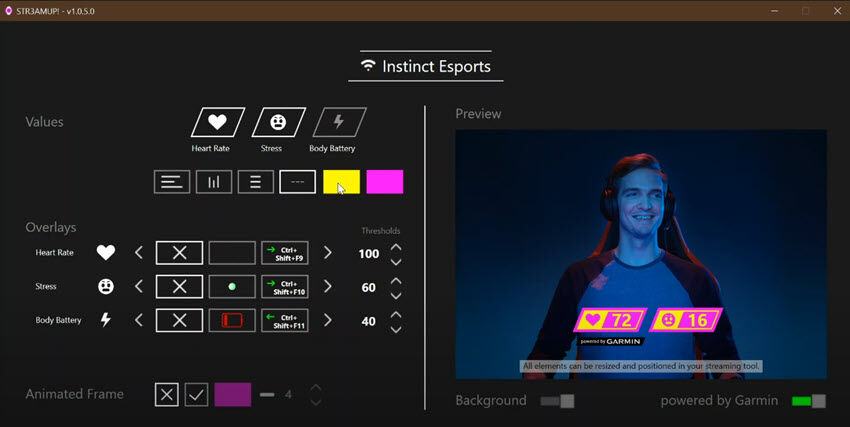The height and width of the screenshot is (427, 850).
Task: Click the Animated Frame thickness line icon
Action: coord(267,394)
